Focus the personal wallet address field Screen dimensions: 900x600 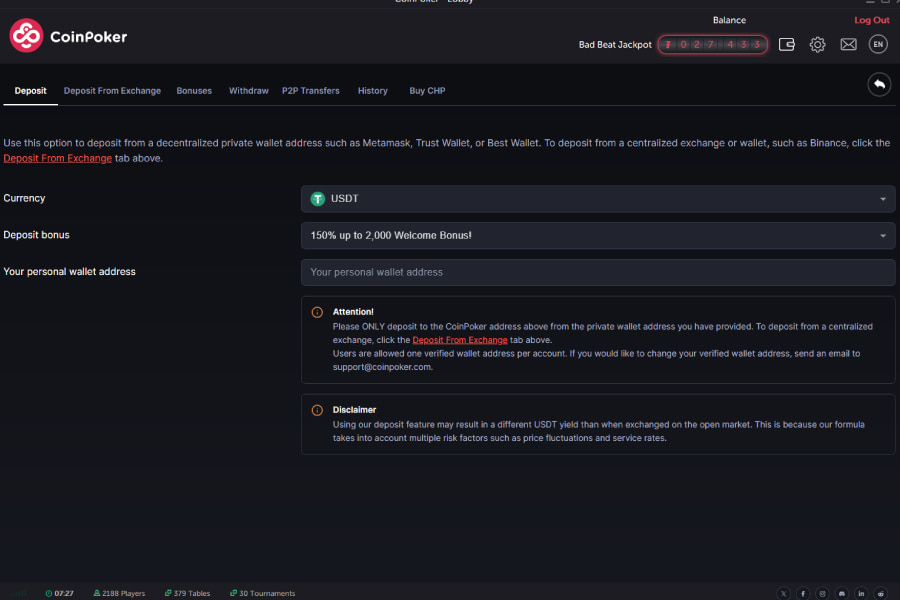[x=597, y=272]
